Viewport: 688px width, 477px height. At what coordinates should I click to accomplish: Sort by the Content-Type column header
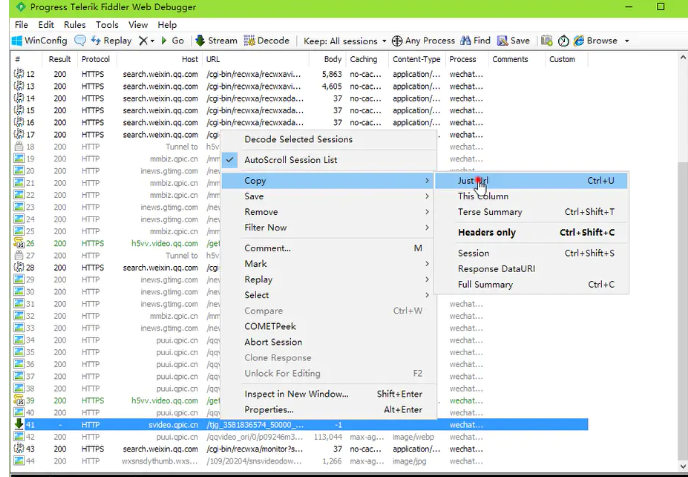click(416, 59)
